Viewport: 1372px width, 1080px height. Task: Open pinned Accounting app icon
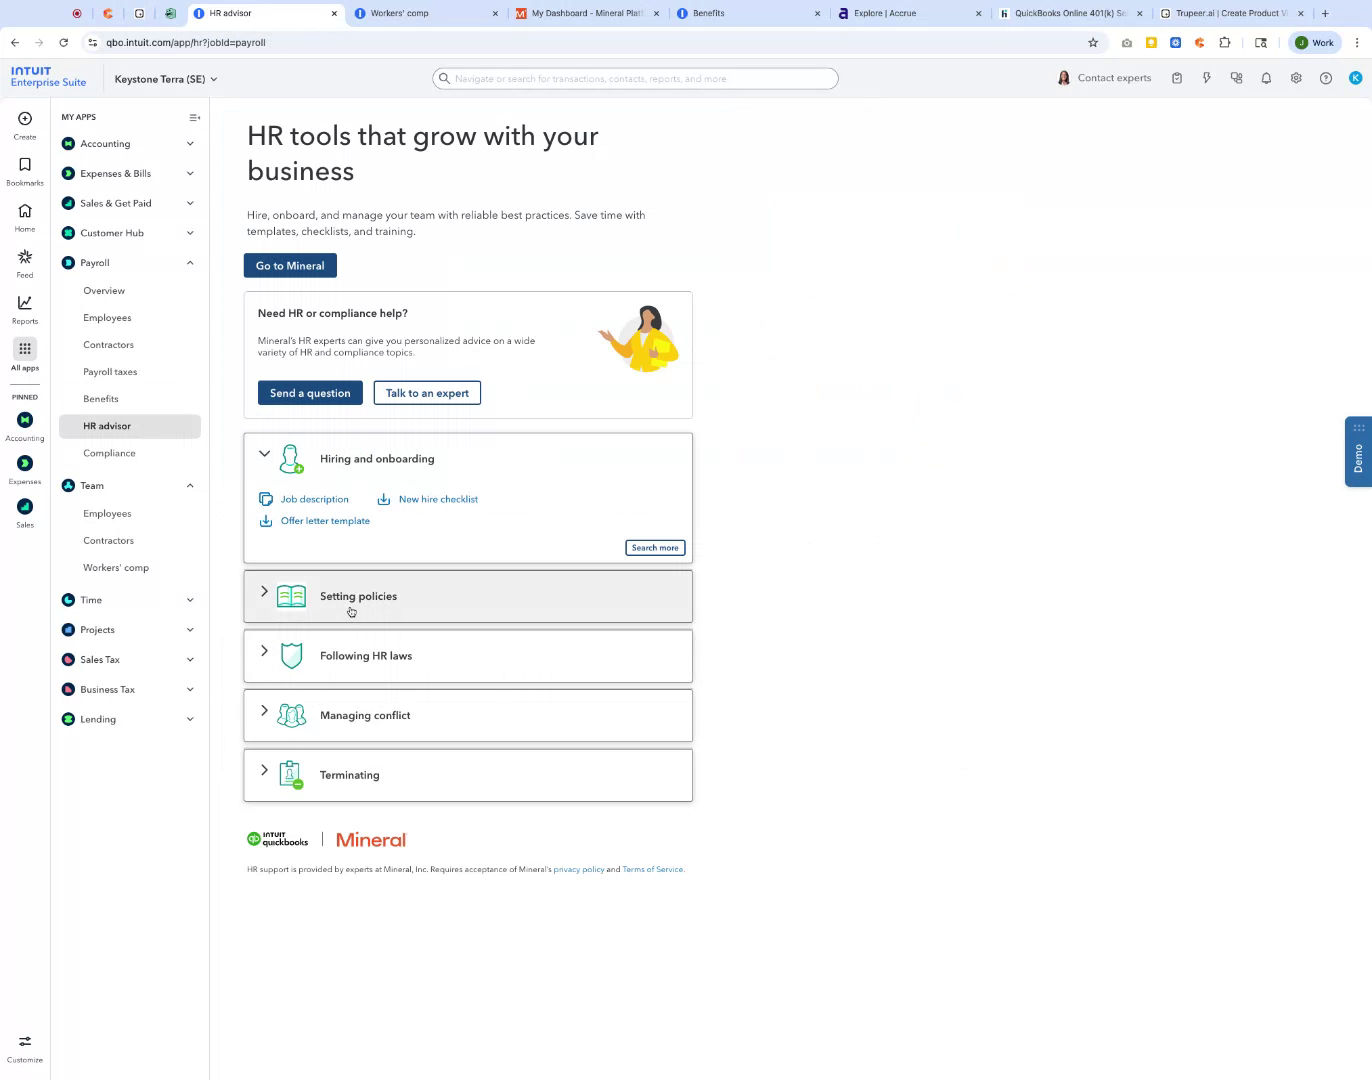25,420
